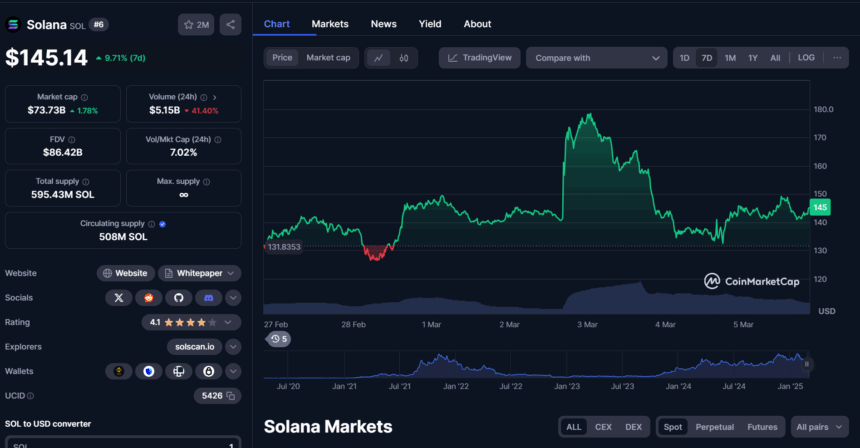
Task: Click the Solana logo icon
Action: pos(13,25)
